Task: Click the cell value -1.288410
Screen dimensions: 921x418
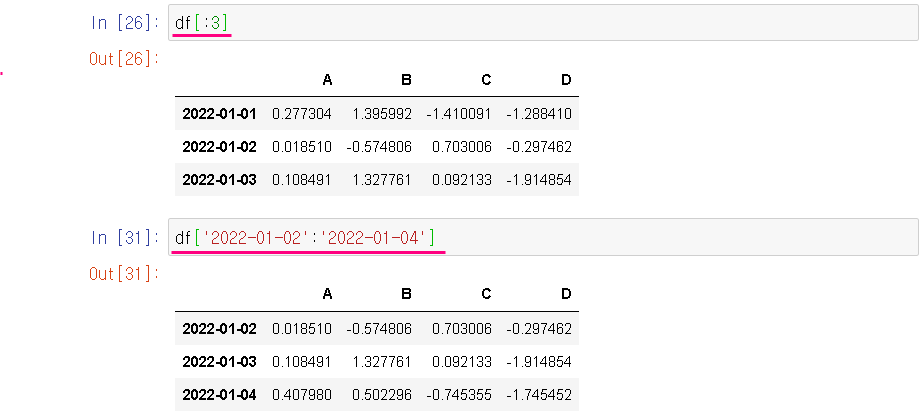Action: pyautogui.click(x=539, y=113)
